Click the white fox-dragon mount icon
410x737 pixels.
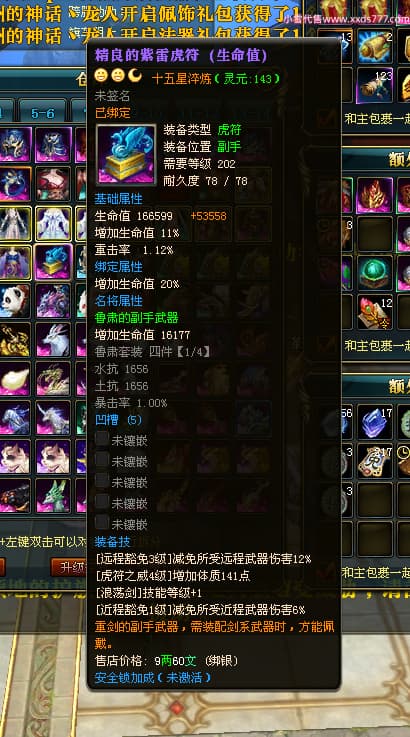[53, 340]
